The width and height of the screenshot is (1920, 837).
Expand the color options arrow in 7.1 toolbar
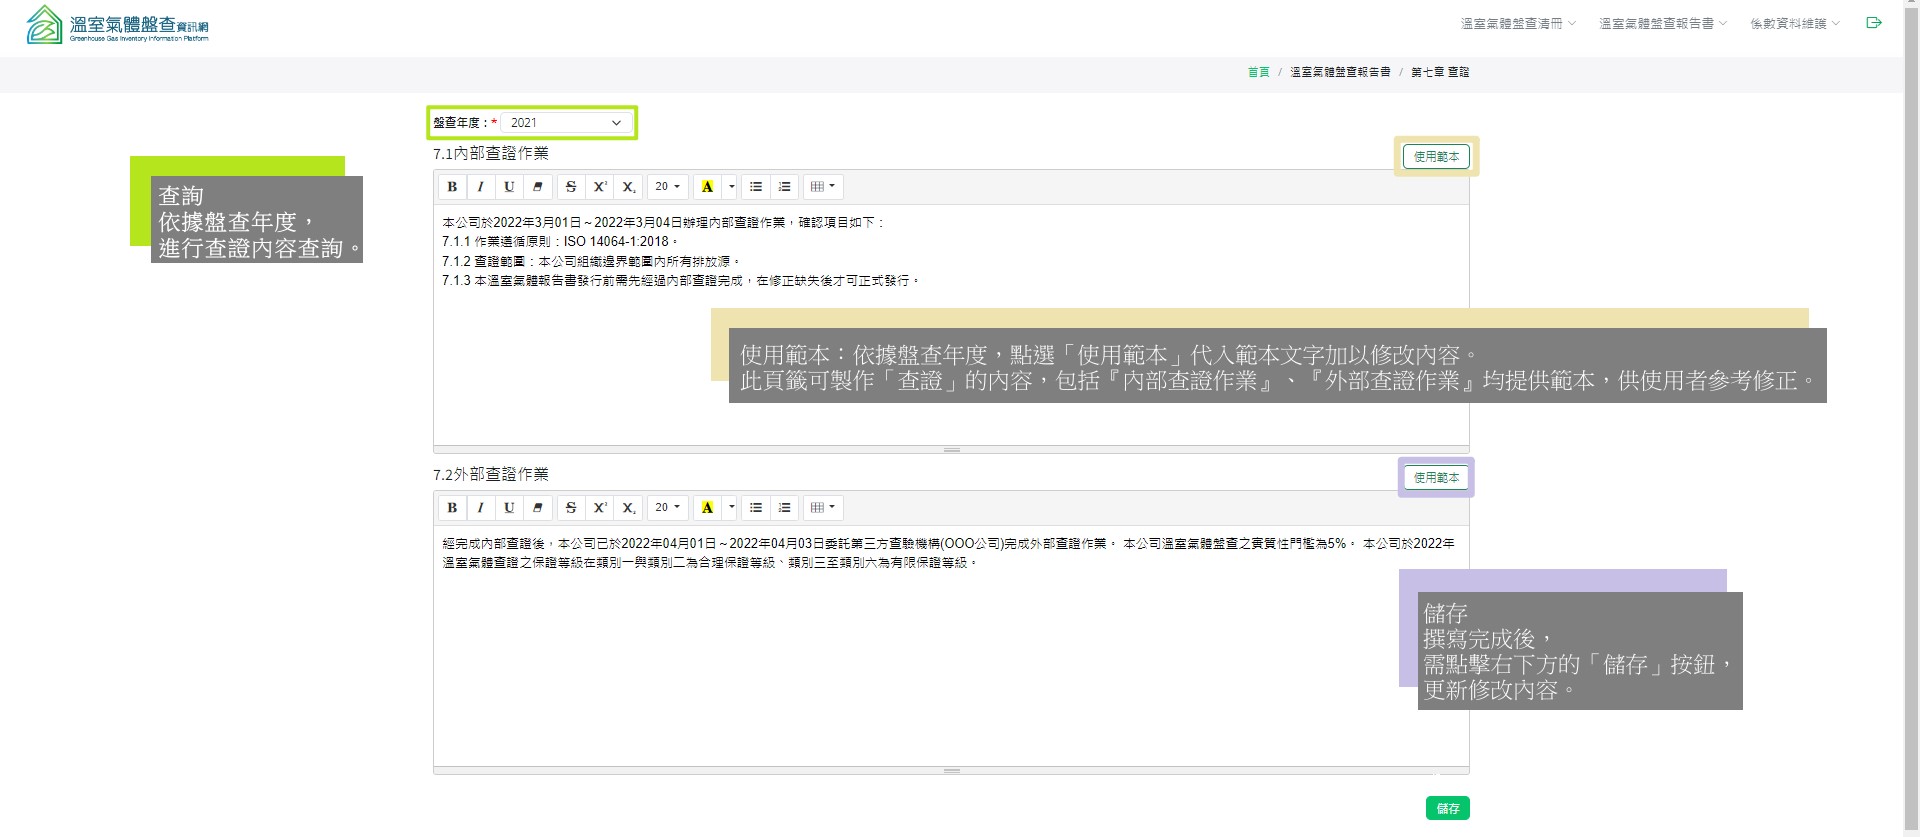(732, 187)
